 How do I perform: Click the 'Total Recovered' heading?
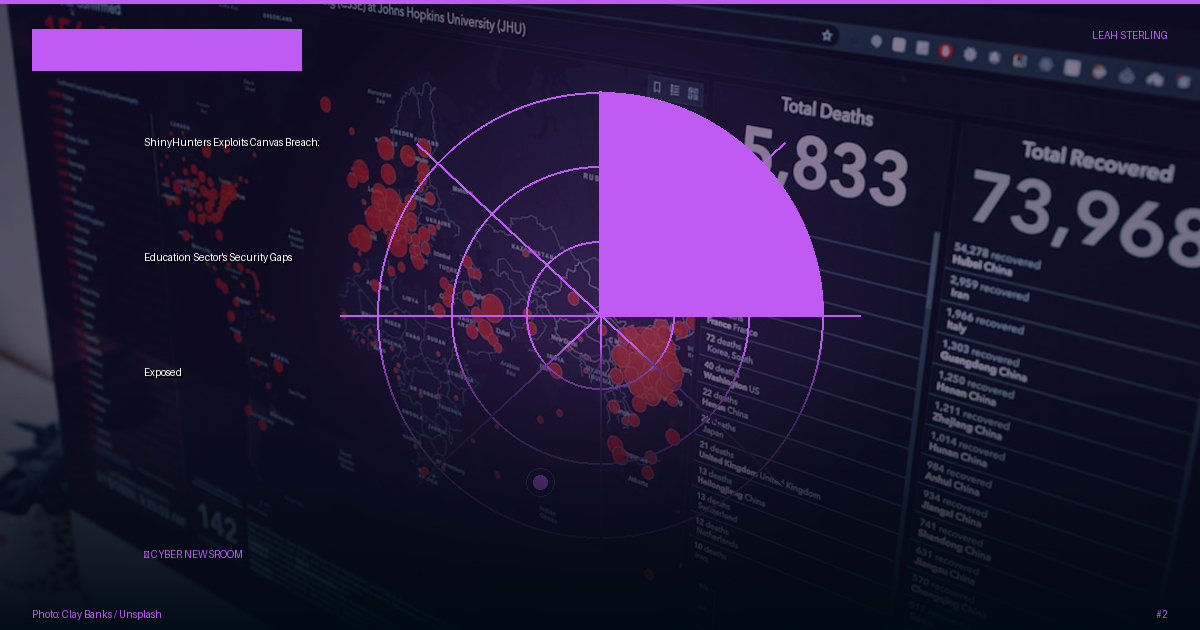[1097, 162]
